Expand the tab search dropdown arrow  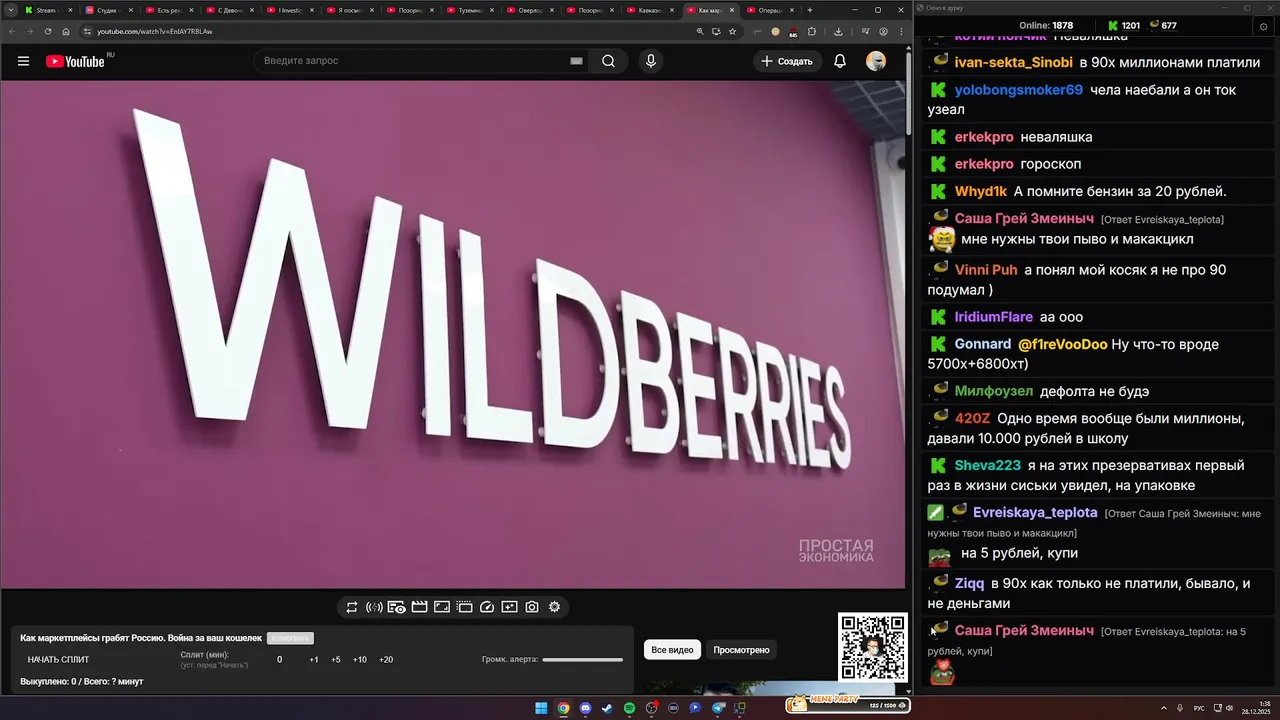point(11,10)
